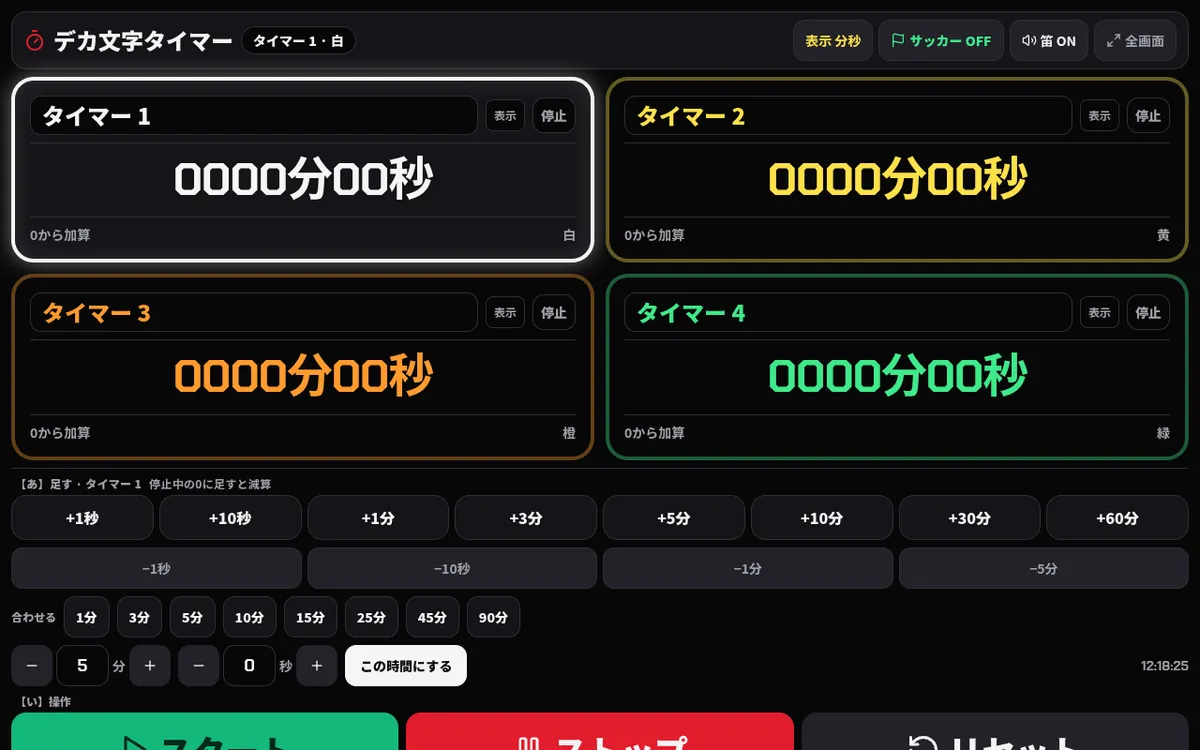Select the green タイマー 4 time display
This screenshot has width=1200, height=750.
pos(898,377)
